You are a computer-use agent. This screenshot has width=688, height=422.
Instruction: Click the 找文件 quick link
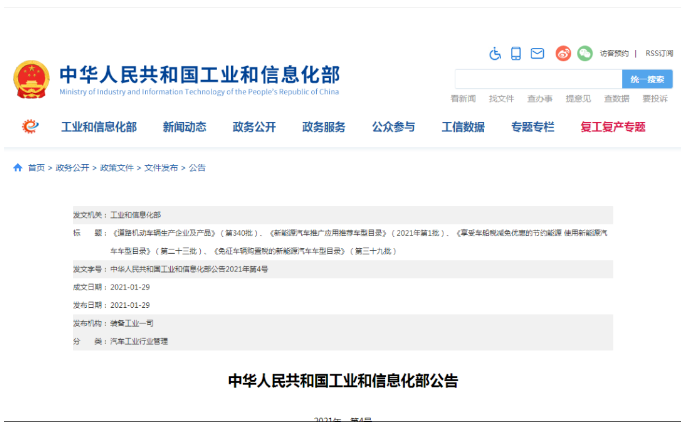coord(501,99)
